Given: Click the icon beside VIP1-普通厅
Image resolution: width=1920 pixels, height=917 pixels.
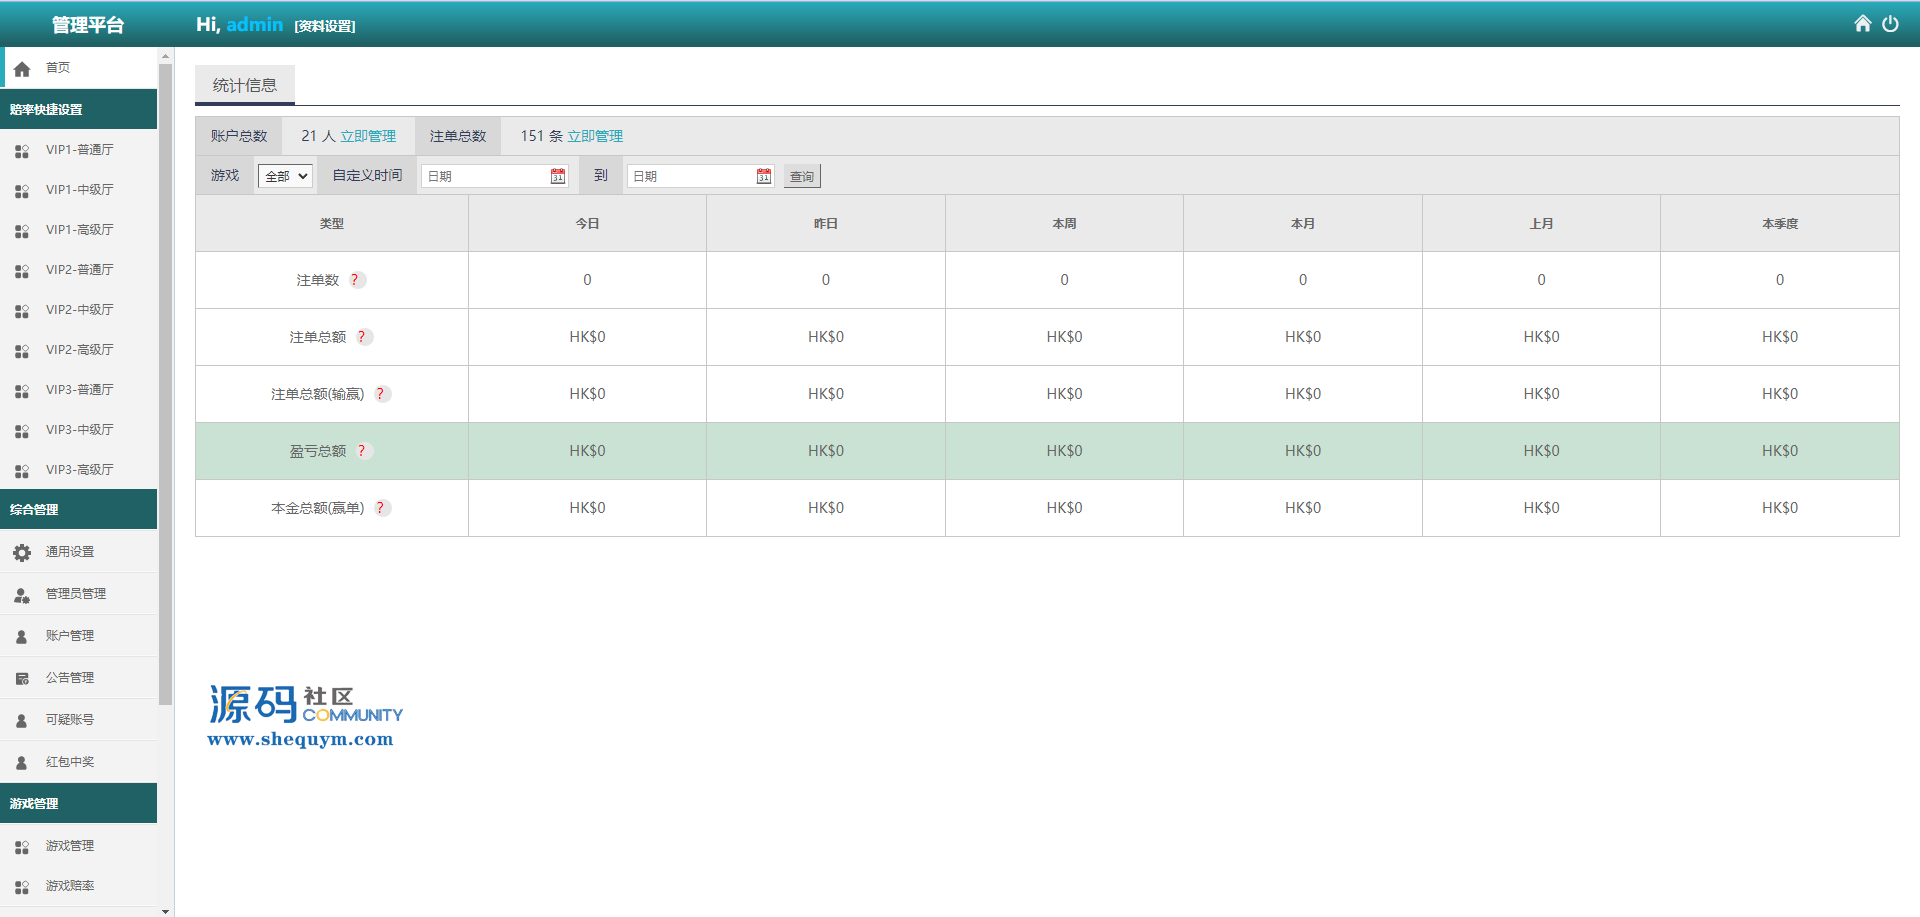Looking at the screenshot, I should pos(22,151).
